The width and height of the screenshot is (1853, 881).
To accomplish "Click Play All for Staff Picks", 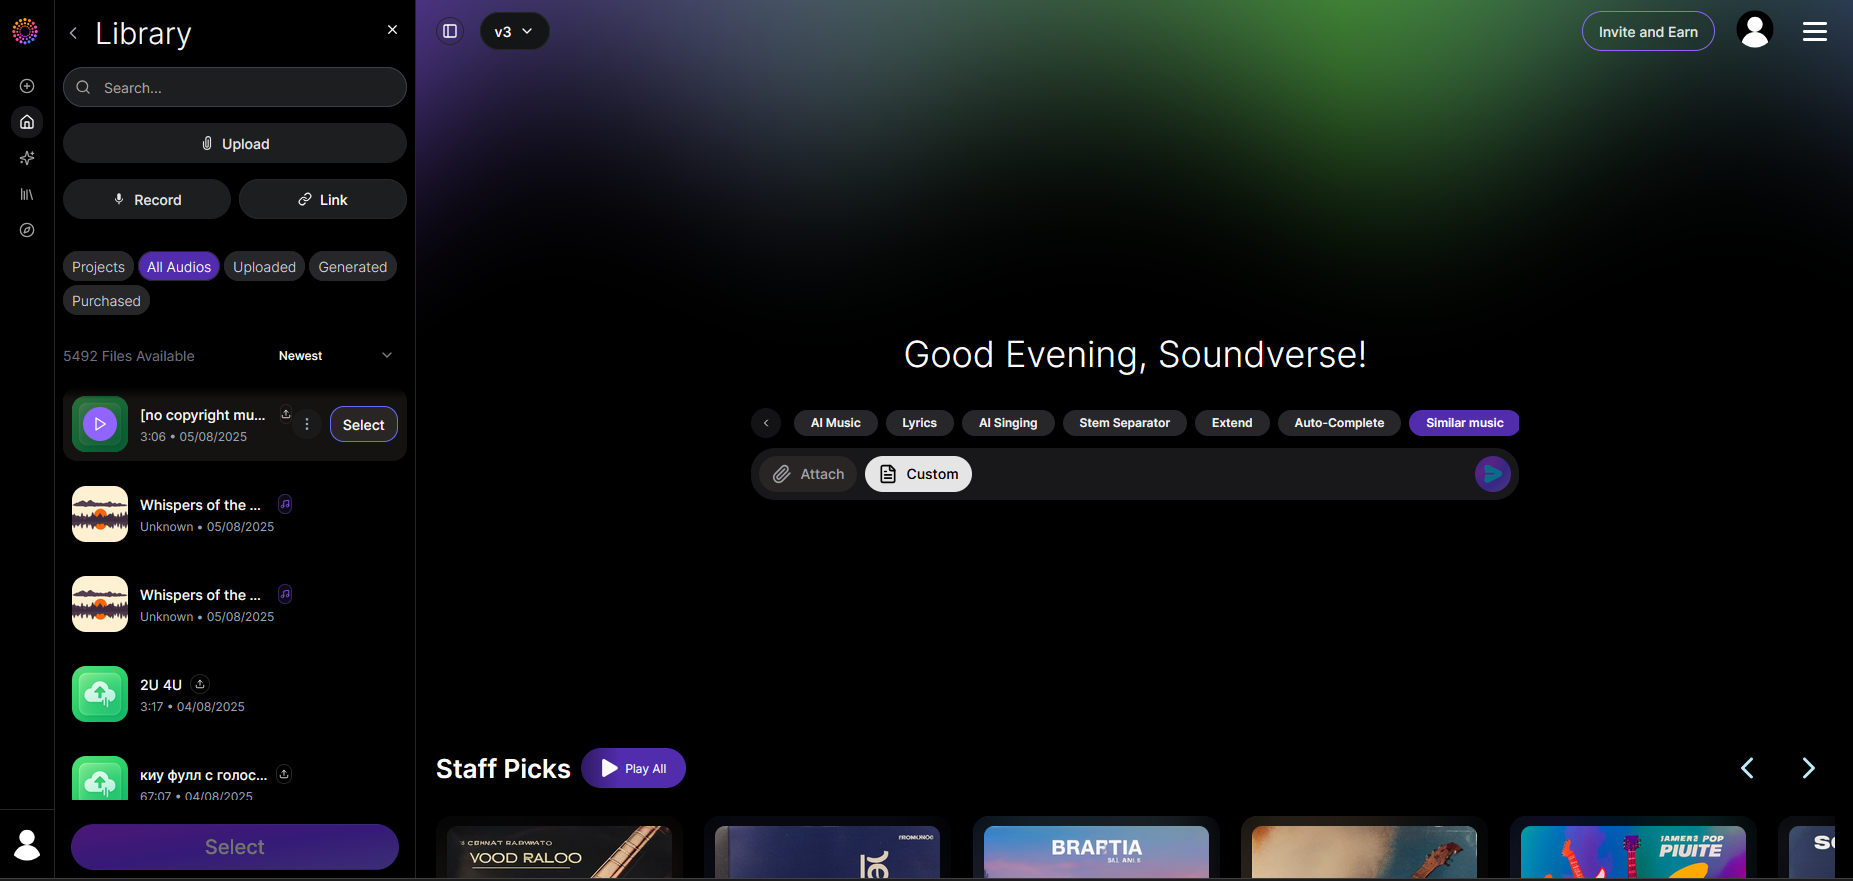I will point(633,768).
